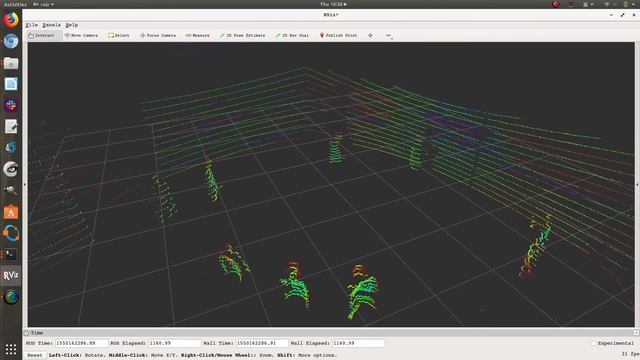Click the clock in the top bar
Image resolution: width=640 pixels, height=360 pixels.
(333, 4)
